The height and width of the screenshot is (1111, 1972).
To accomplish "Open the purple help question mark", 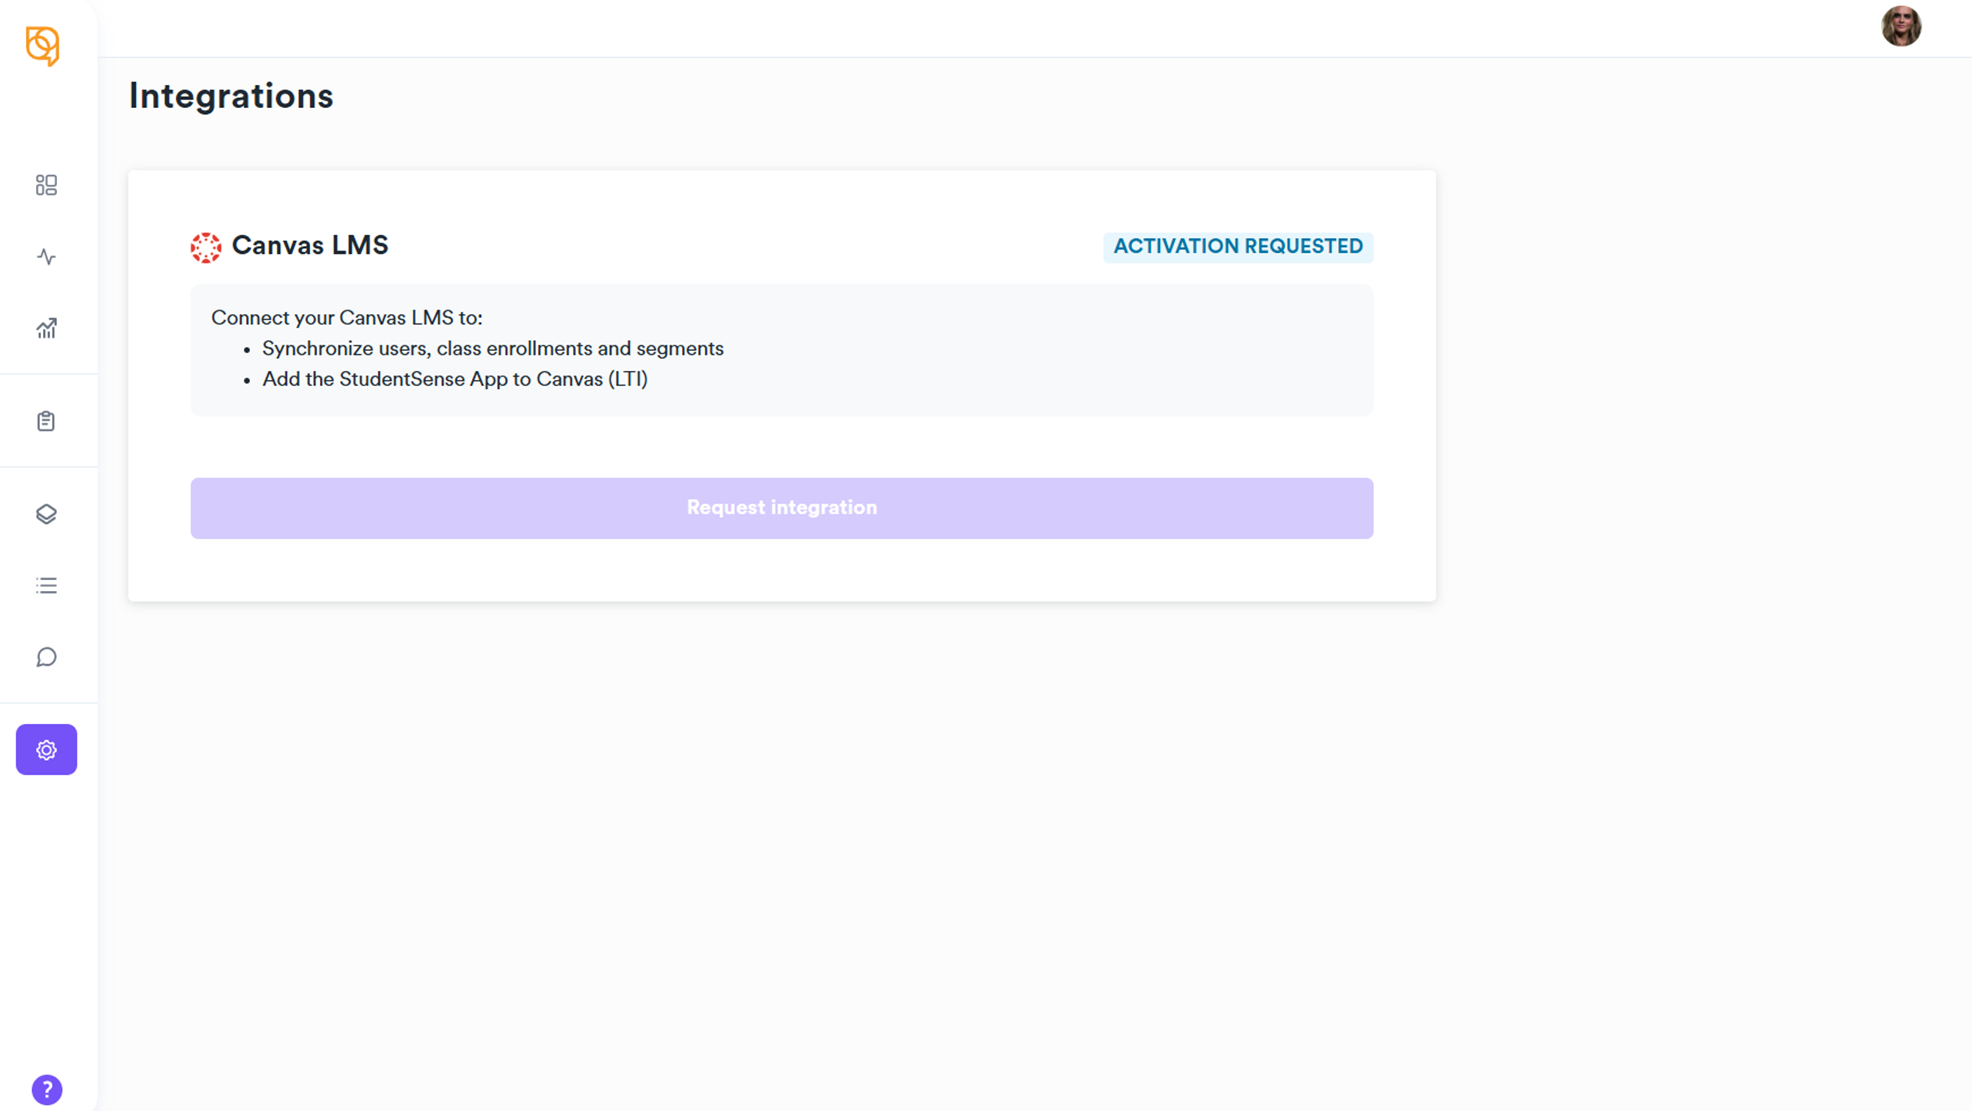I will pyautogui.click(x=47, y=1089).
